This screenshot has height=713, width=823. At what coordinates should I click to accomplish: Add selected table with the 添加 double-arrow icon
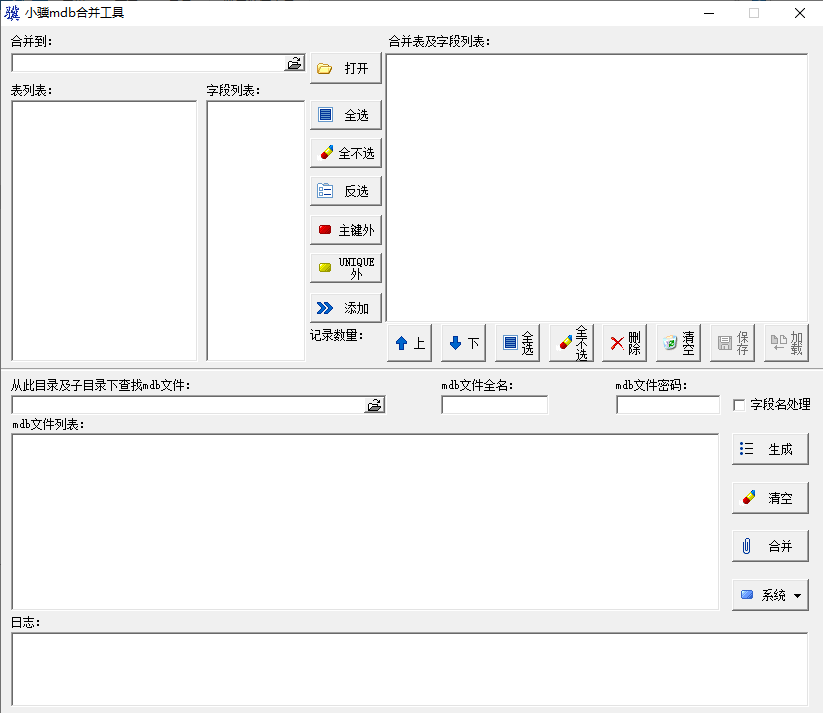tap(345, 306)
